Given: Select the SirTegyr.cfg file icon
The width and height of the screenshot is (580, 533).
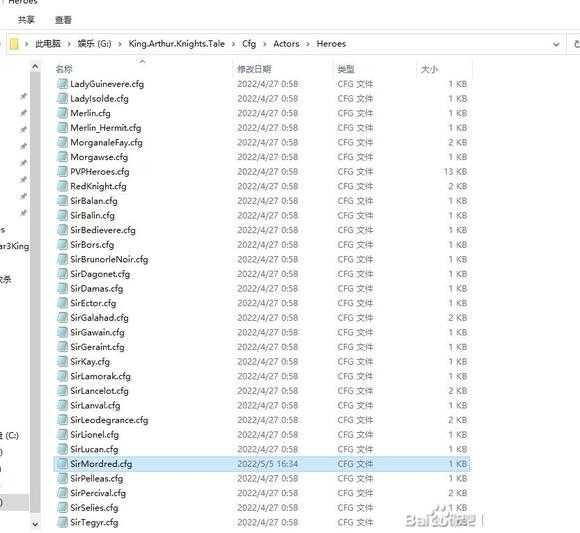Looking at the screenshot, I should click(x=62, y=522).
